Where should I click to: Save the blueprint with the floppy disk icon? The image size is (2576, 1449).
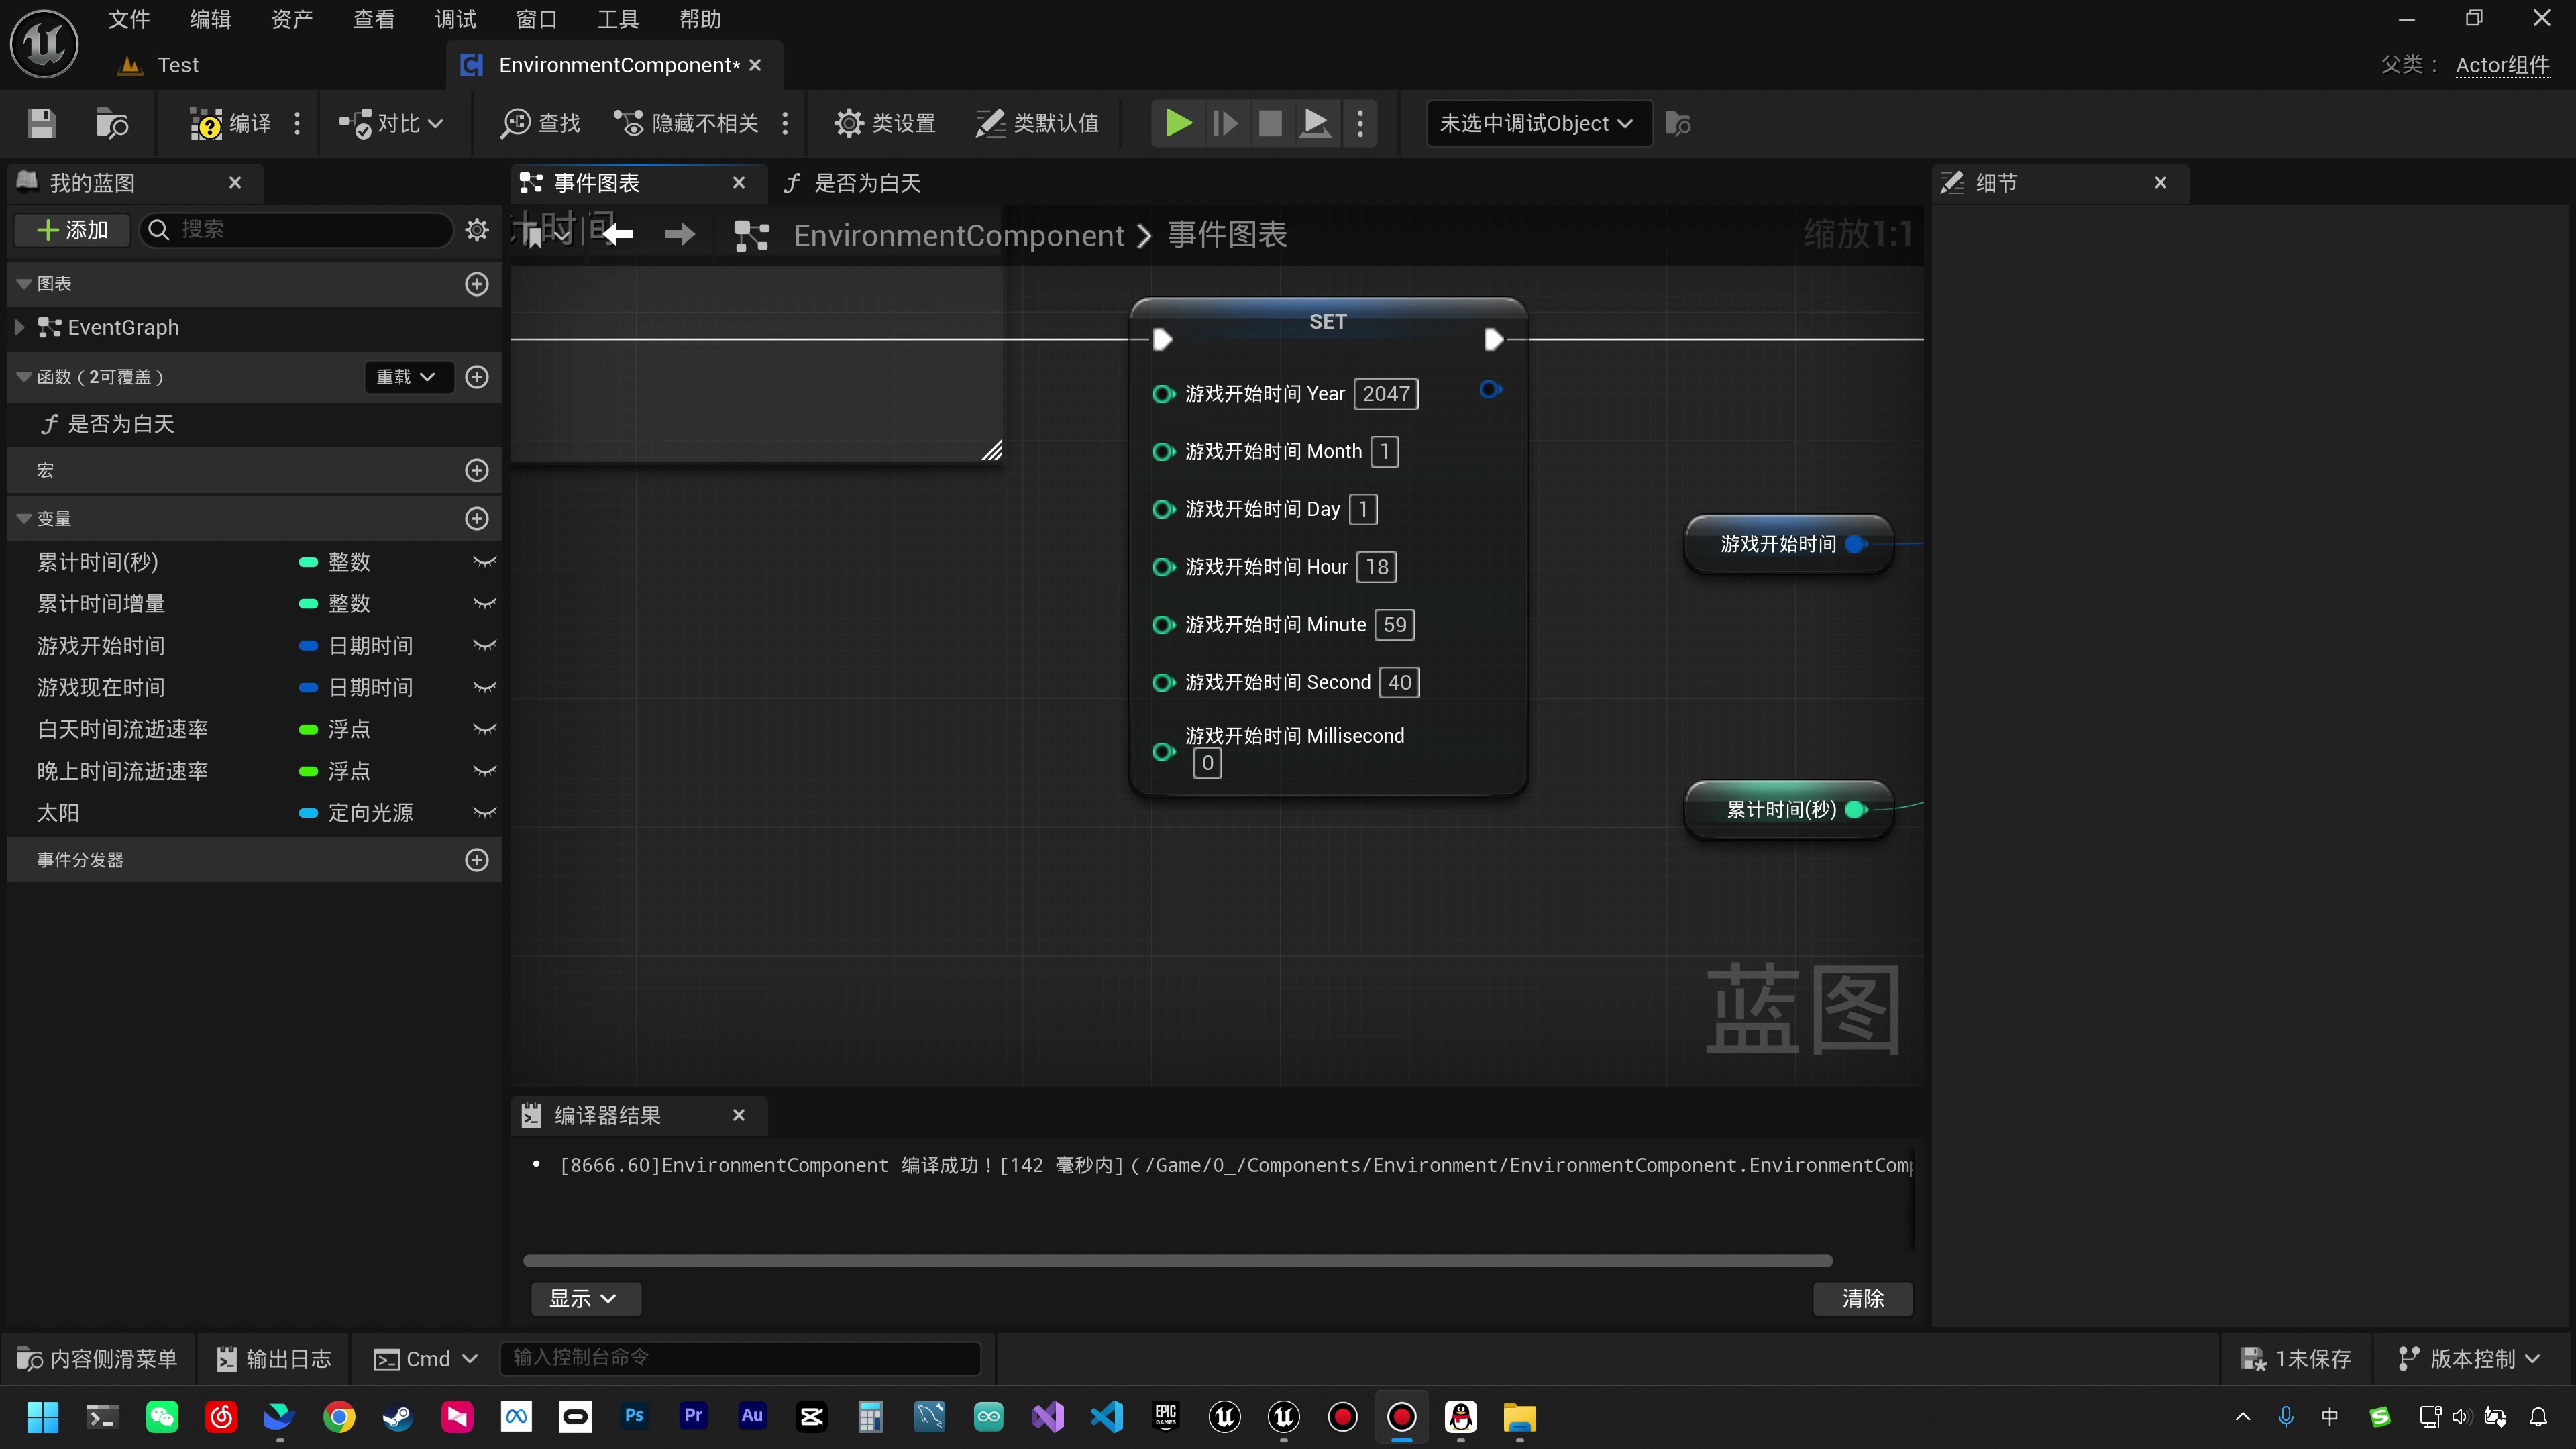pos(41,123)
